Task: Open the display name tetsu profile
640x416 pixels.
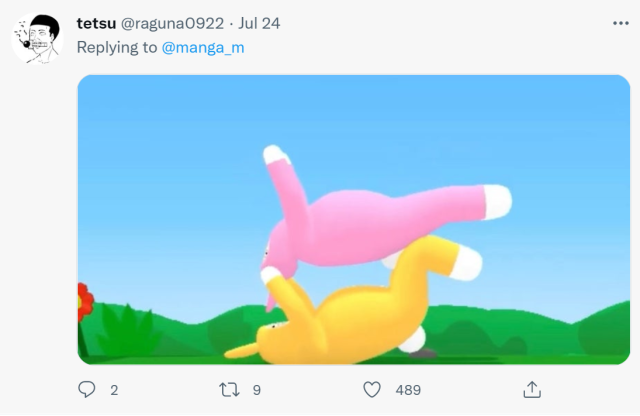Action: pyautogui.click(x=96, y=23)
